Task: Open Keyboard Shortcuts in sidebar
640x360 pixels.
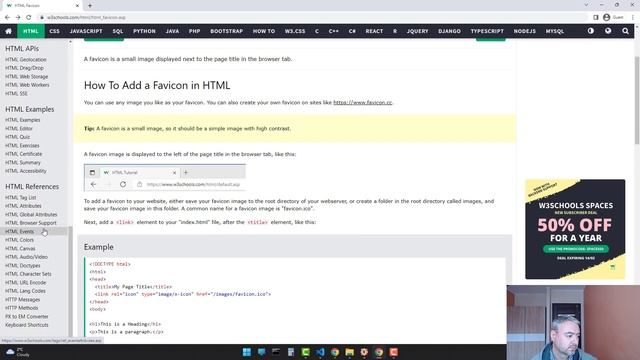Action: point(27,325)
